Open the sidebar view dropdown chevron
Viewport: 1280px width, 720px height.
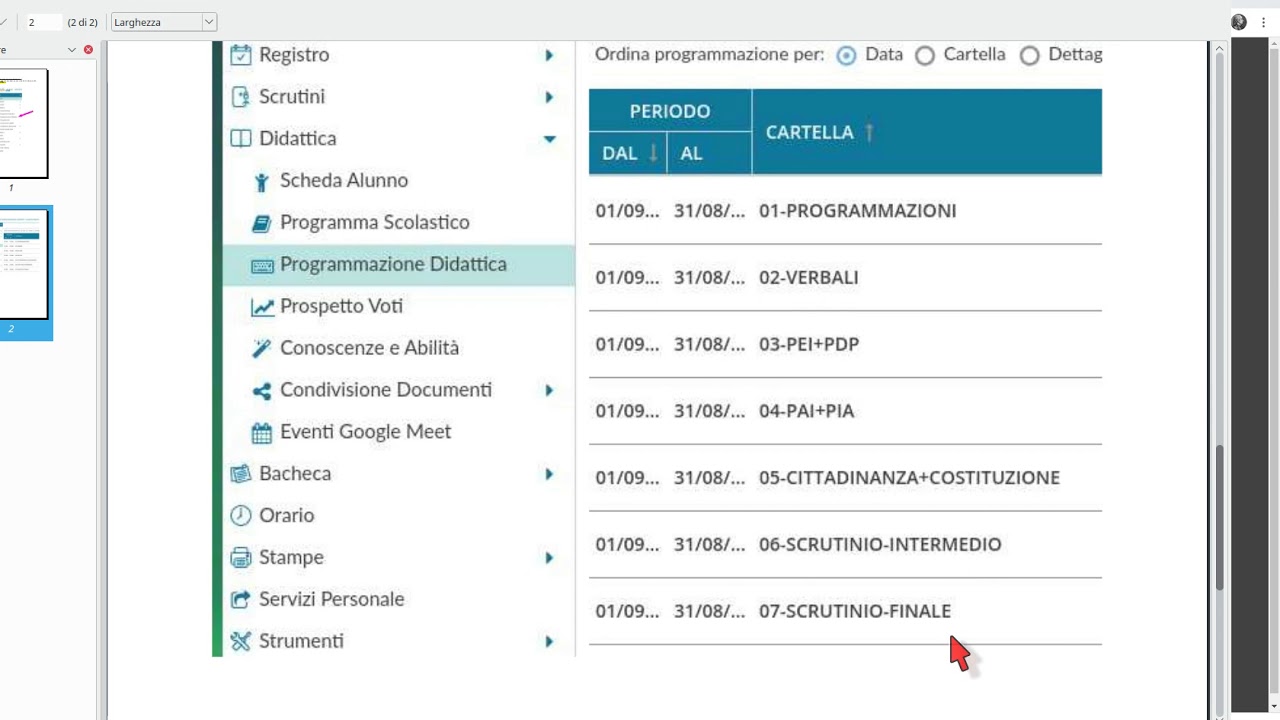(71, 49)
